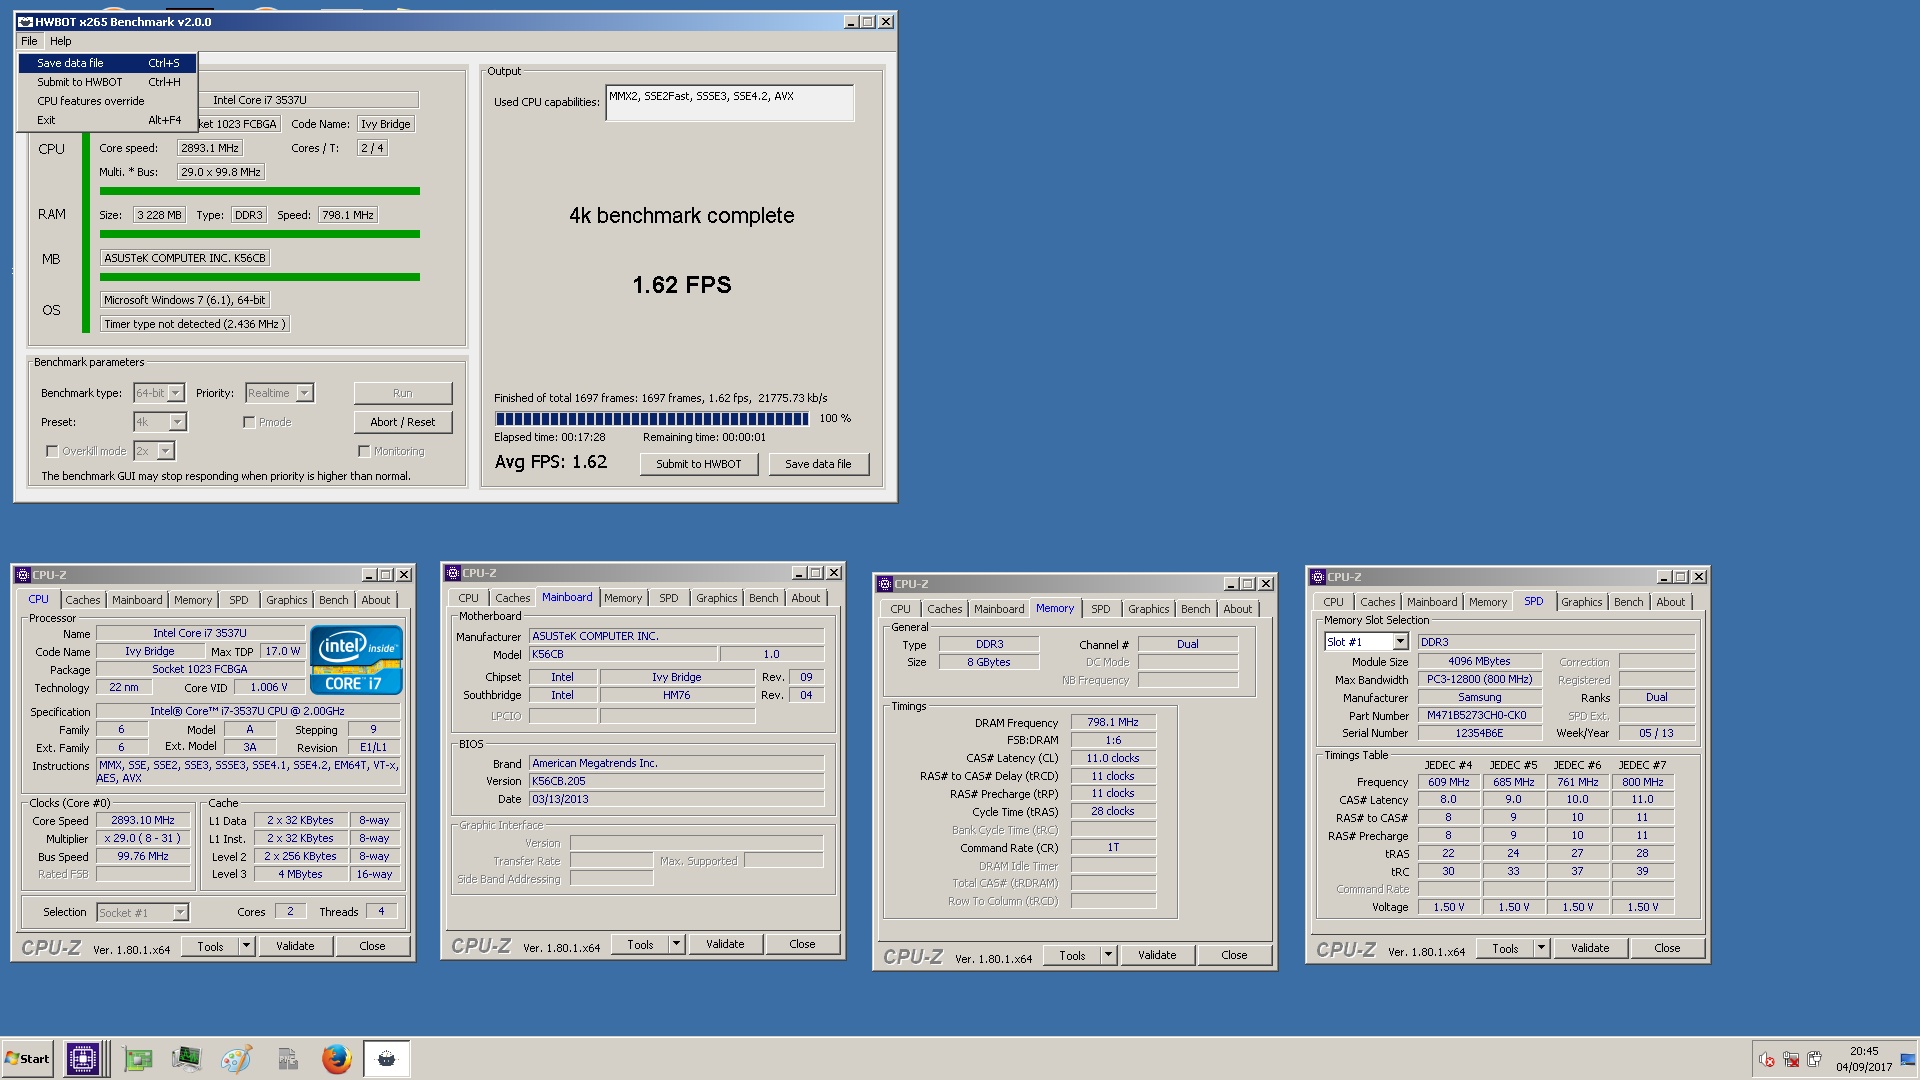
Task: Open Bench tab in CPU-Z Mainboard window
Action: 763,598
